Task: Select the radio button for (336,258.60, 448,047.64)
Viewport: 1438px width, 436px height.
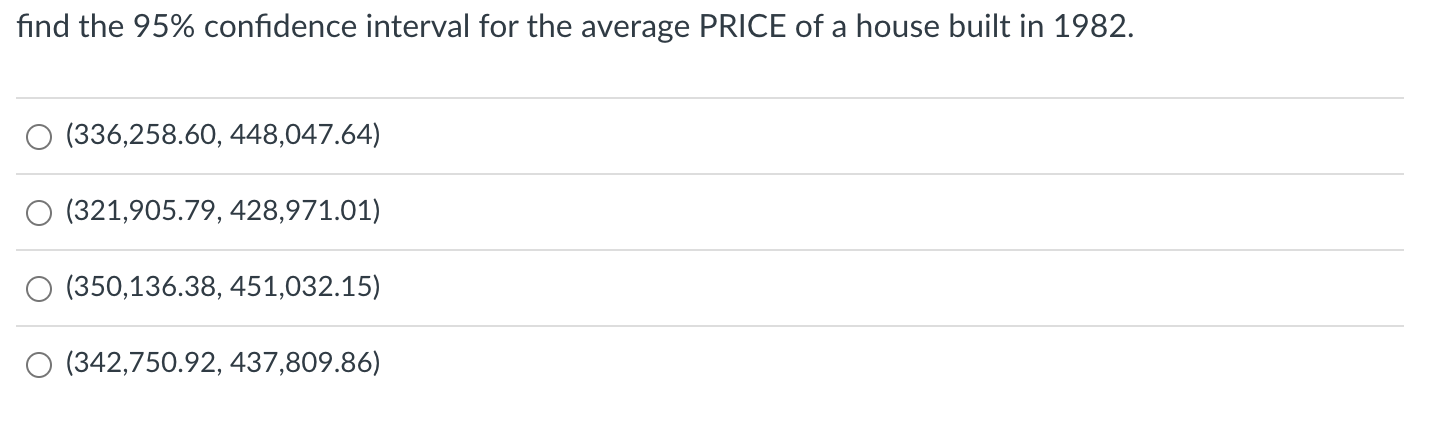Action: click(39, 136)
